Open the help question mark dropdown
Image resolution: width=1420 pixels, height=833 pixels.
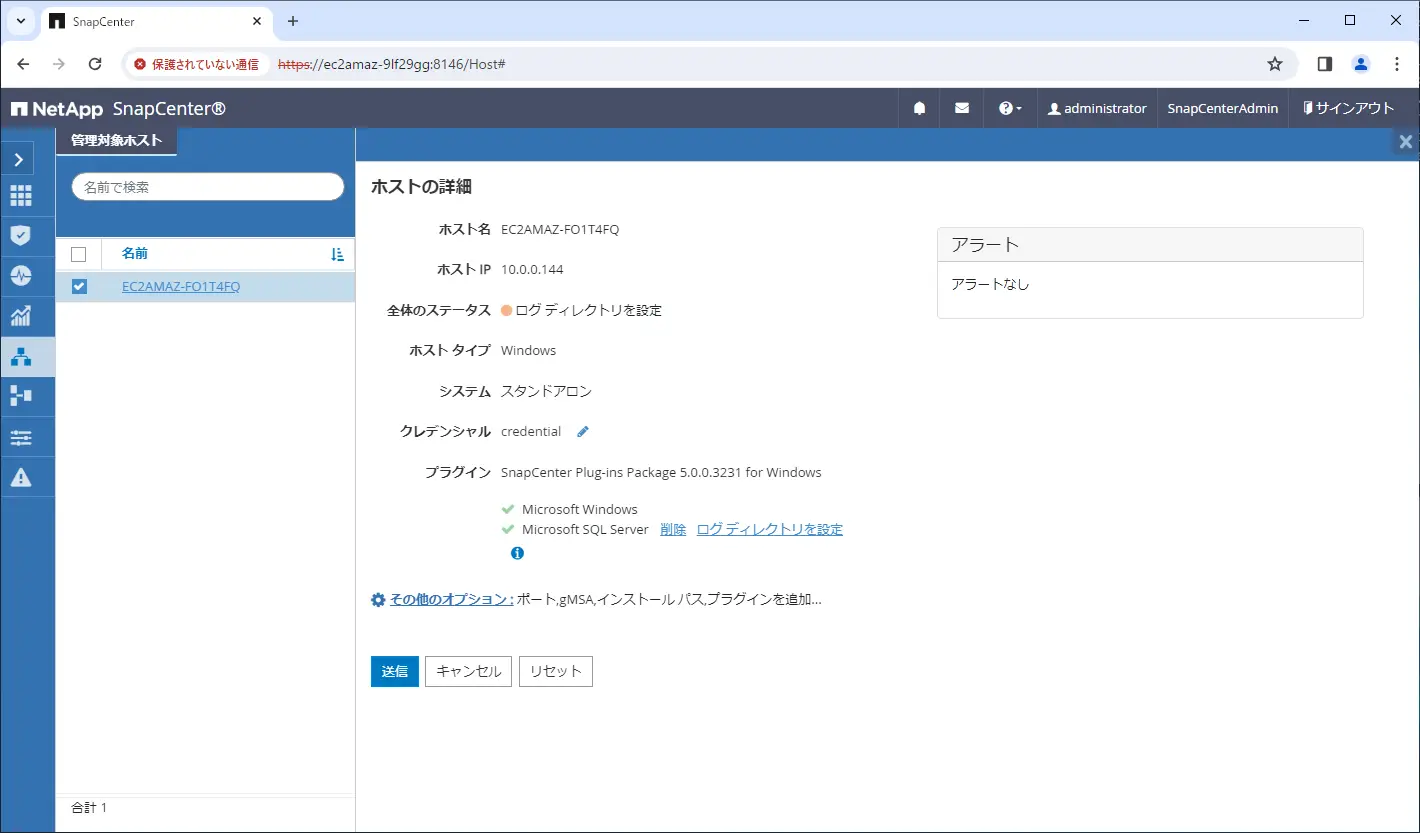[x=1010, y=108]
